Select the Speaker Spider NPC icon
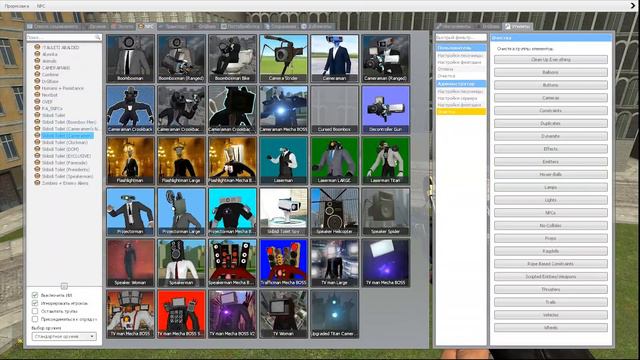This screenshot has width=640, height=360. pyautogui.click(x=385, y=211)
